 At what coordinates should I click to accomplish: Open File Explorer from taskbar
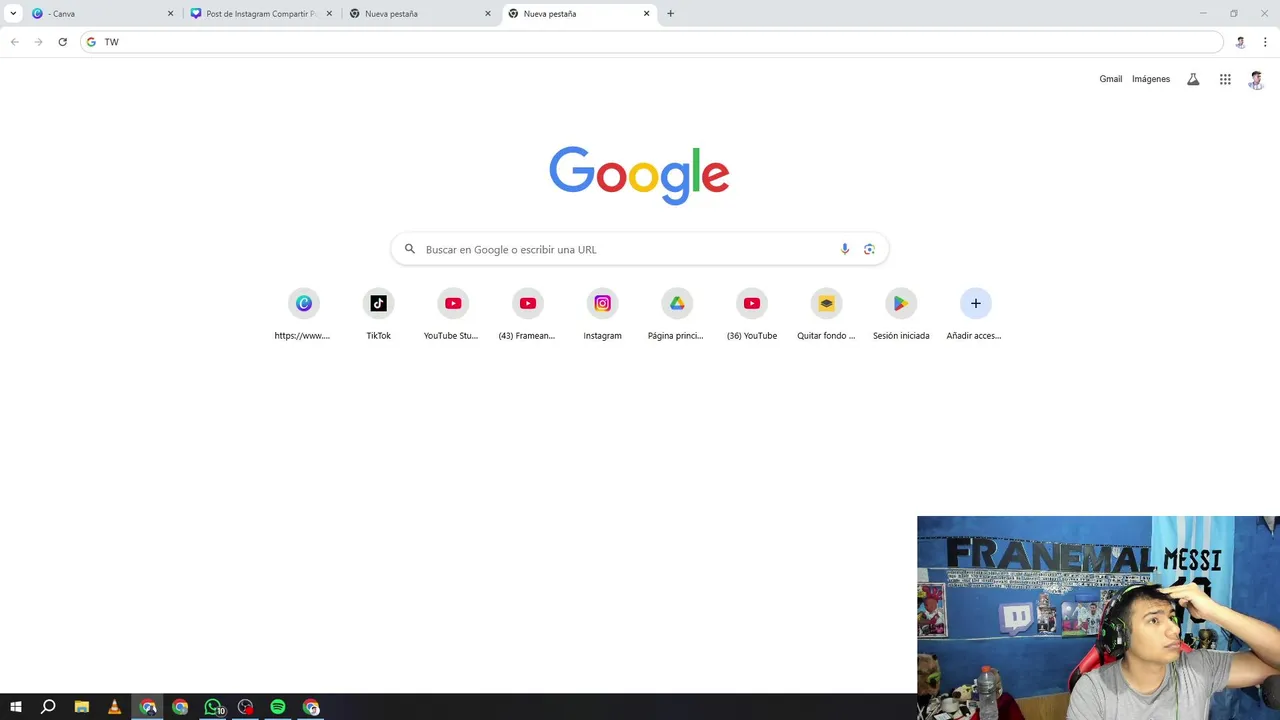pos(82,707)
